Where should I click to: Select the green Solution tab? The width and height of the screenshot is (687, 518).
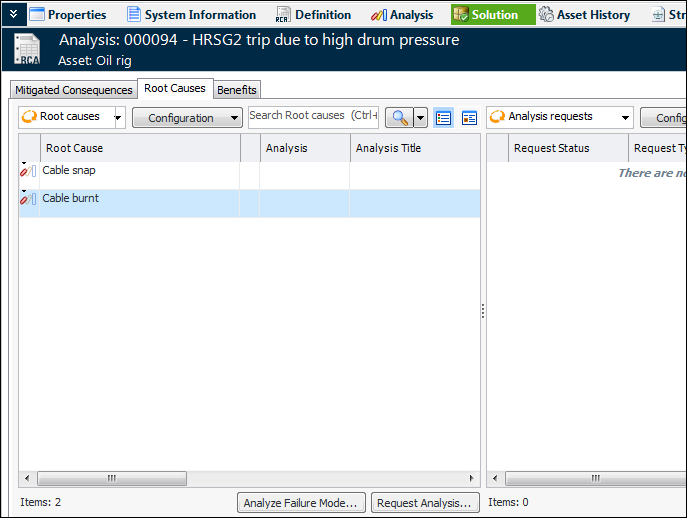click(x=493, y=14)
